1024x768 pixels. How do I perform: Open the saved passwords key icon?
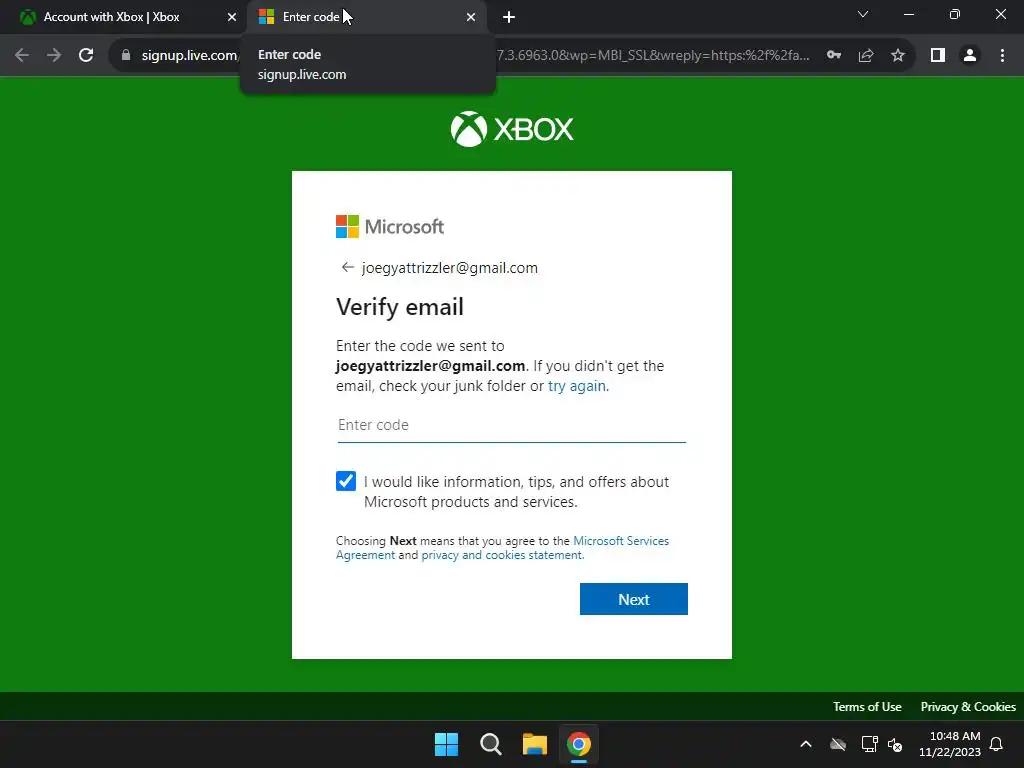[834, 56]
